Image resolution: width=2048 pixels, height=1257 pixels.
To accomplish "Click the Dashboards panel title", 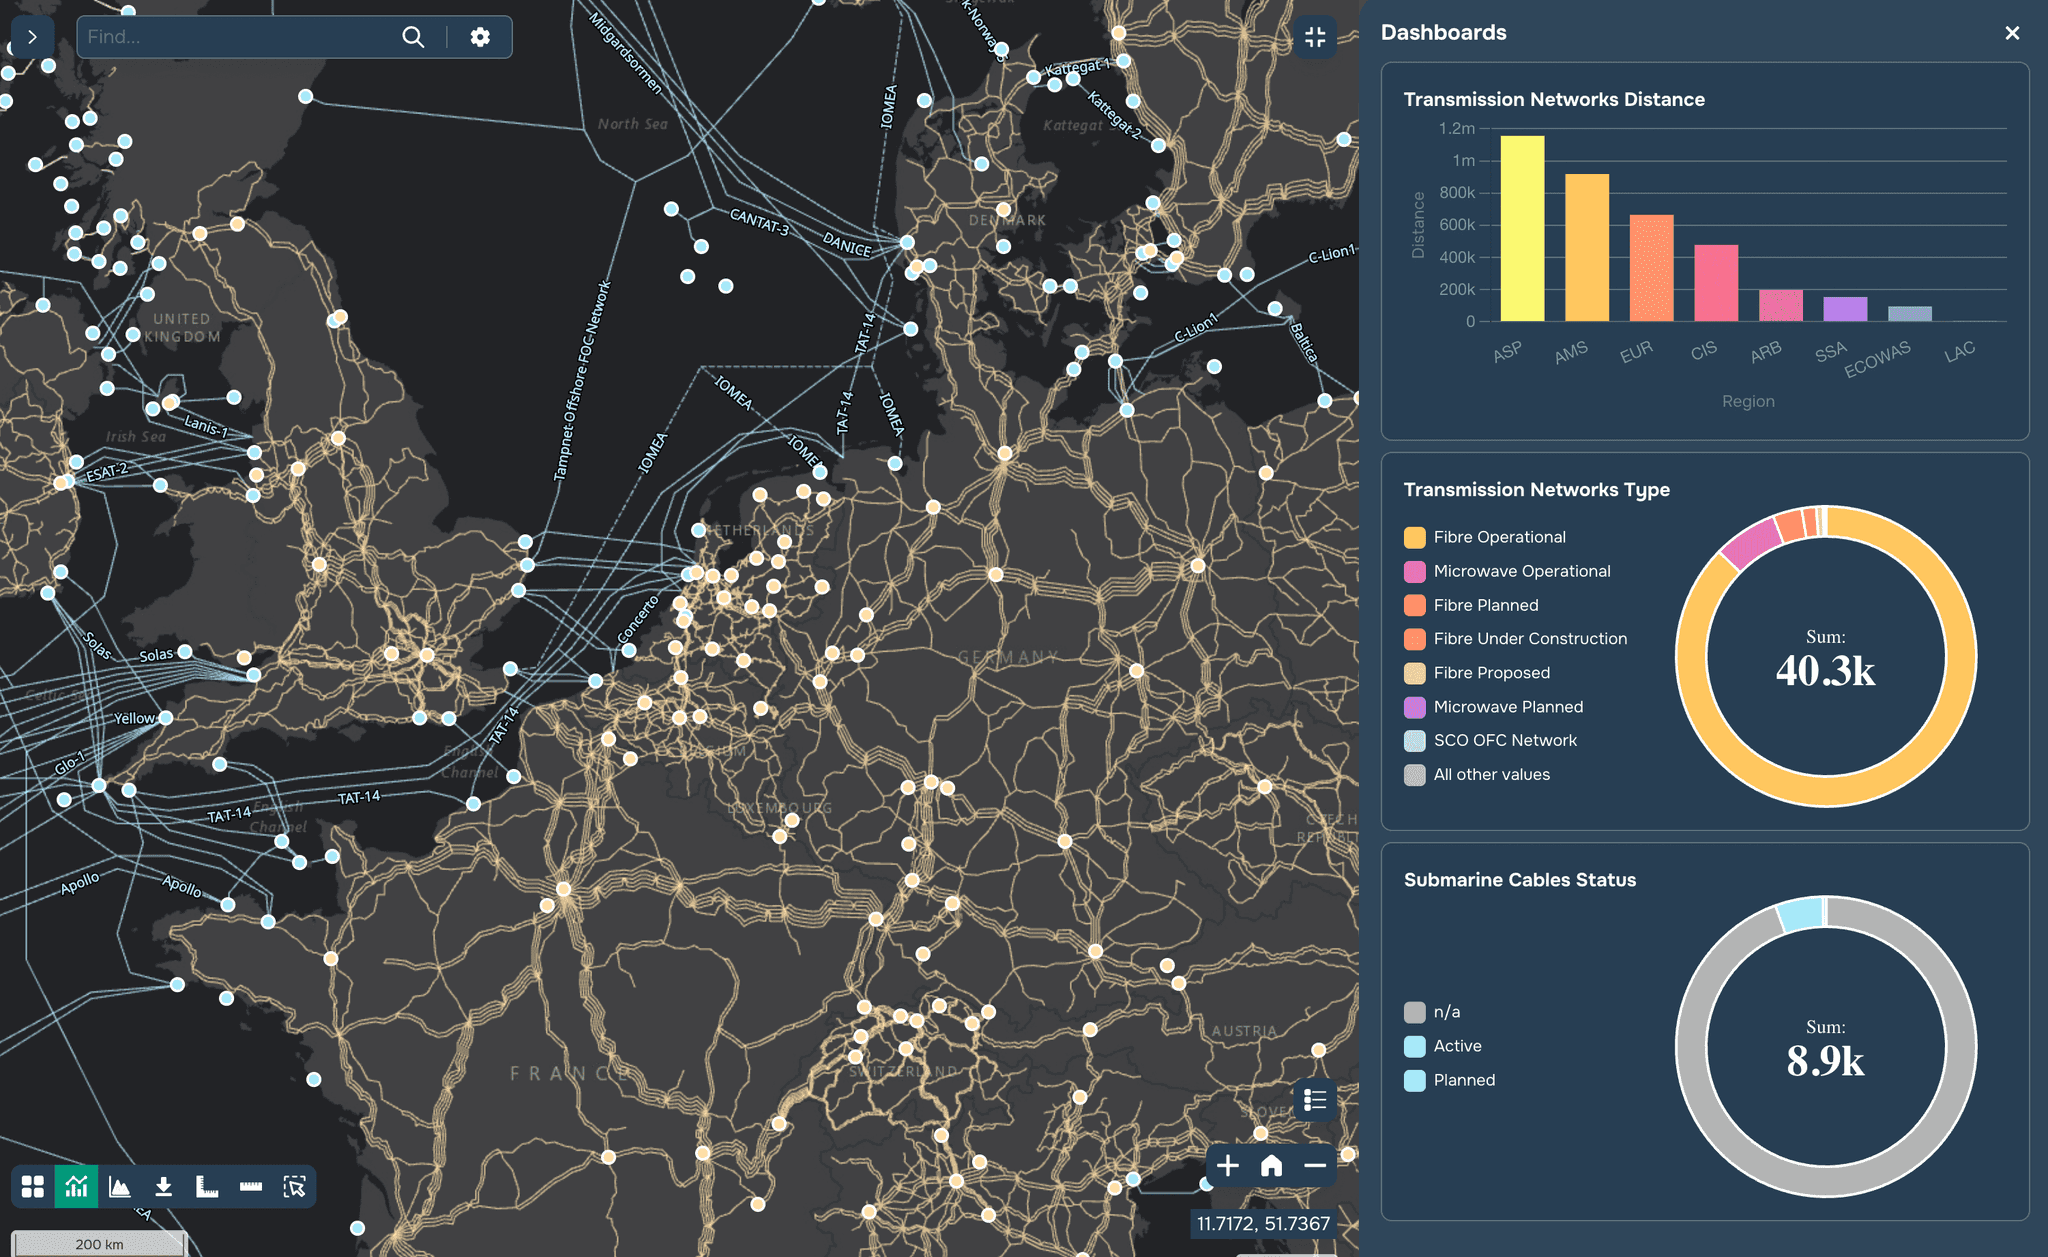I will click(1443, 32).
